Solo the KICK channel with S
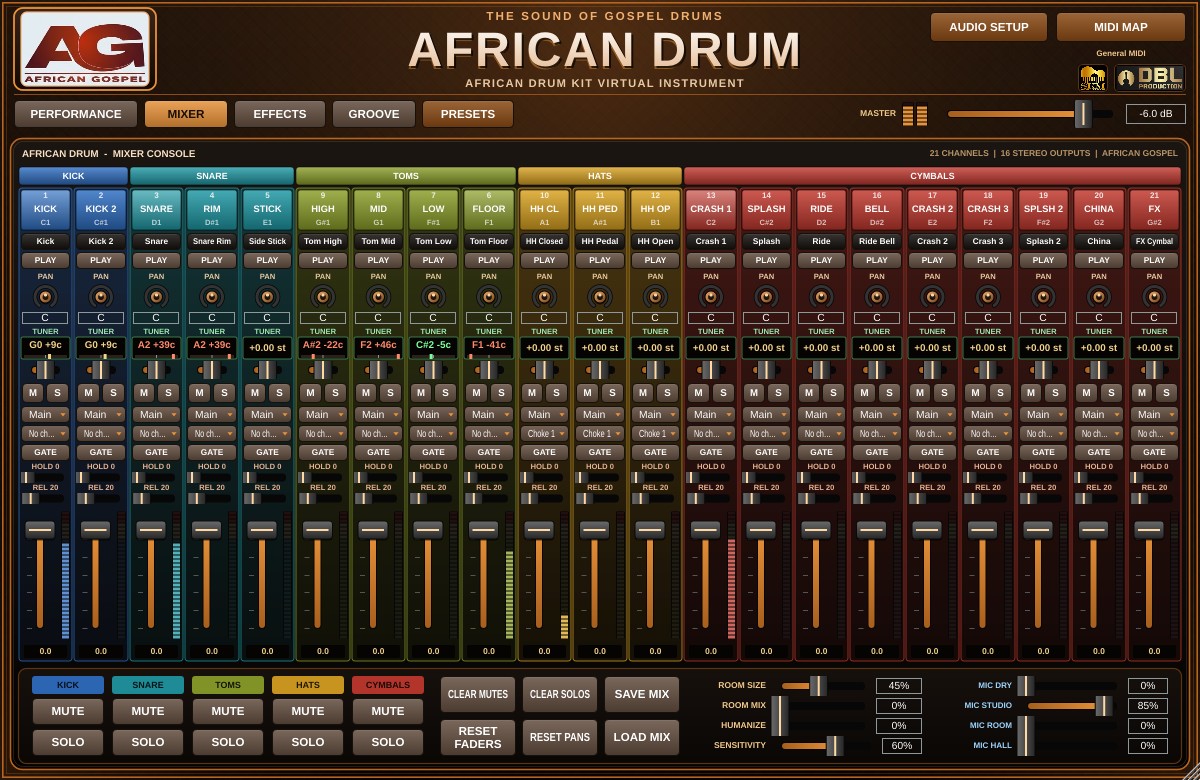Screen dimensions: 1200x780 pyautogui.click(x=57, y=393)
